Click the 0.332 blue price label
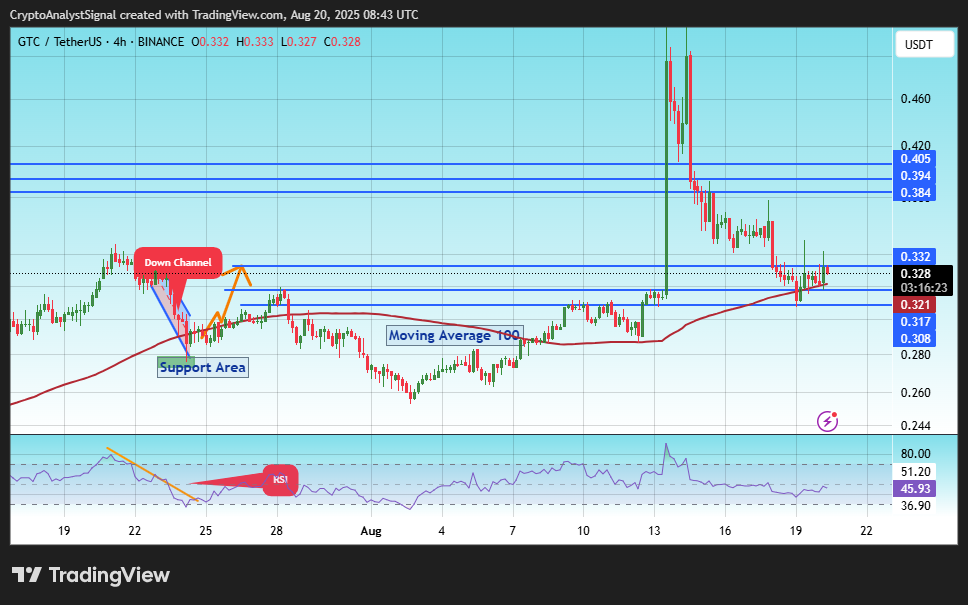This screenshot has height=605, width=968. tap(915, 257)
